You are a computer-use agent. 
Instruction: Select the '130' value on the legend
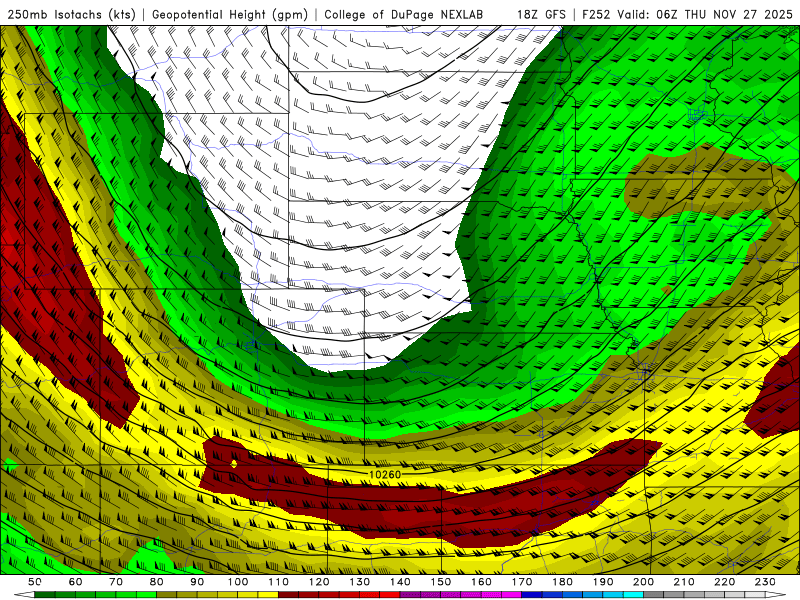point(360,582)
